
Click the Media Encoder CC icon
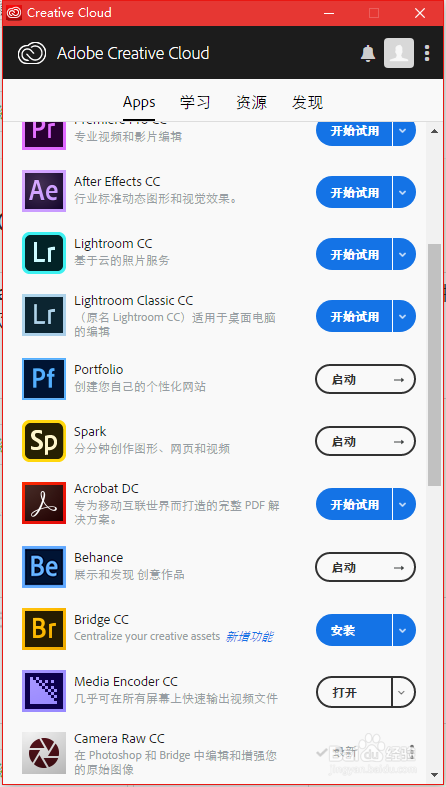tap(44, 691)
